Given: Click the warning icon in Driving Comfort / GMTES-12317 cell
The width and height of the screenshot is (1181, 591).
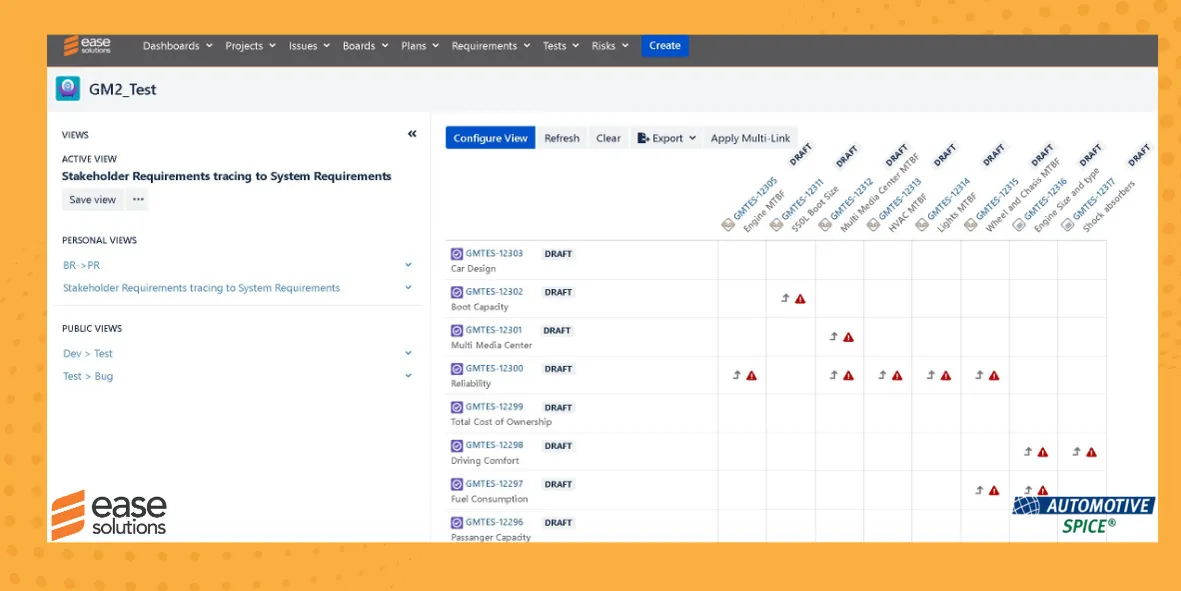Looking at the screenshot, I should click(1091, 452).
